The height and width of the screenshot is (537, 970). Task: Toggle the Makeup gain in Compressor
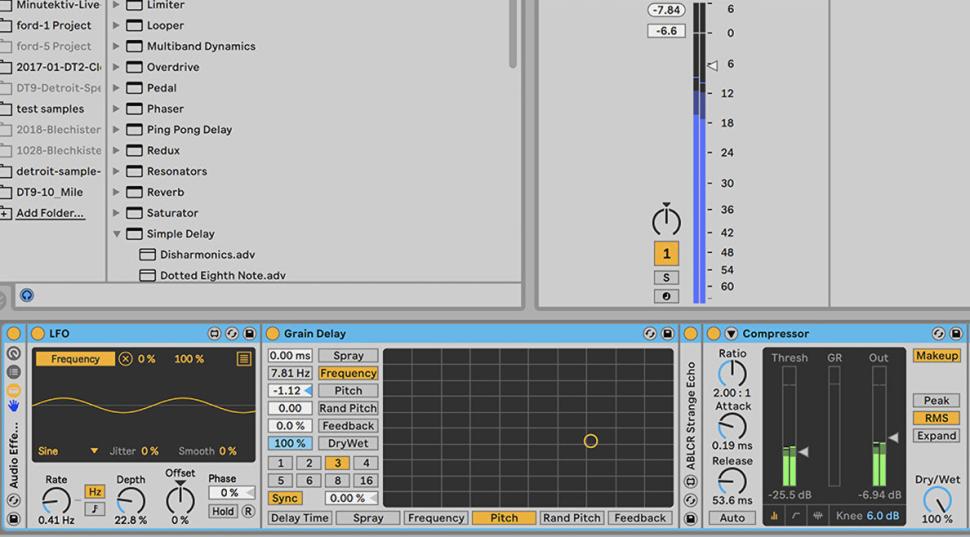click(936, 356)
